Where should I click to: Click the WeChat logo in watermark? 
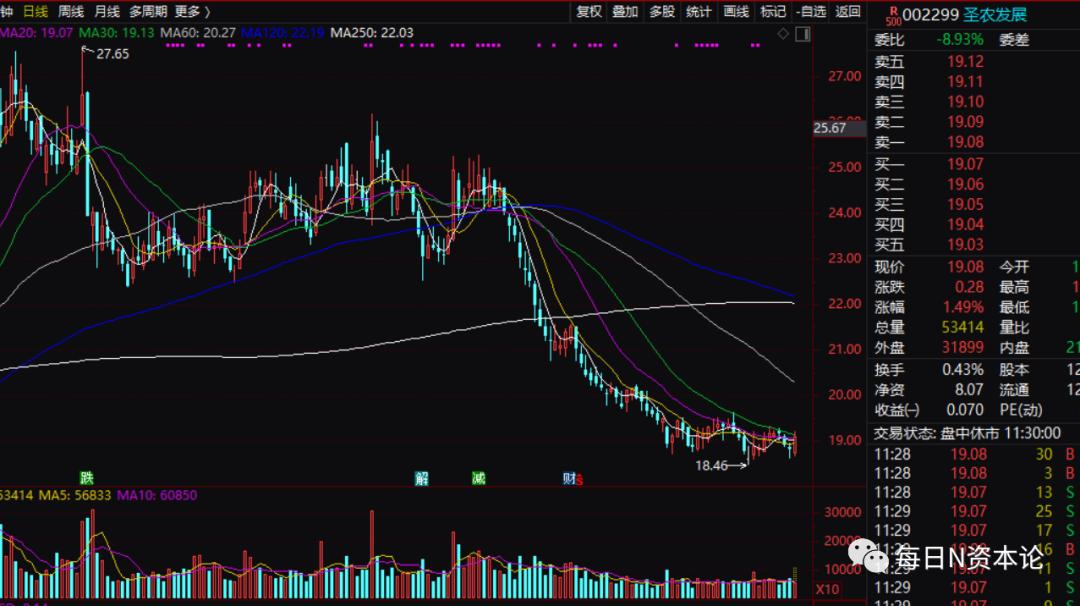pyautogui.click(x=868, y=554)
